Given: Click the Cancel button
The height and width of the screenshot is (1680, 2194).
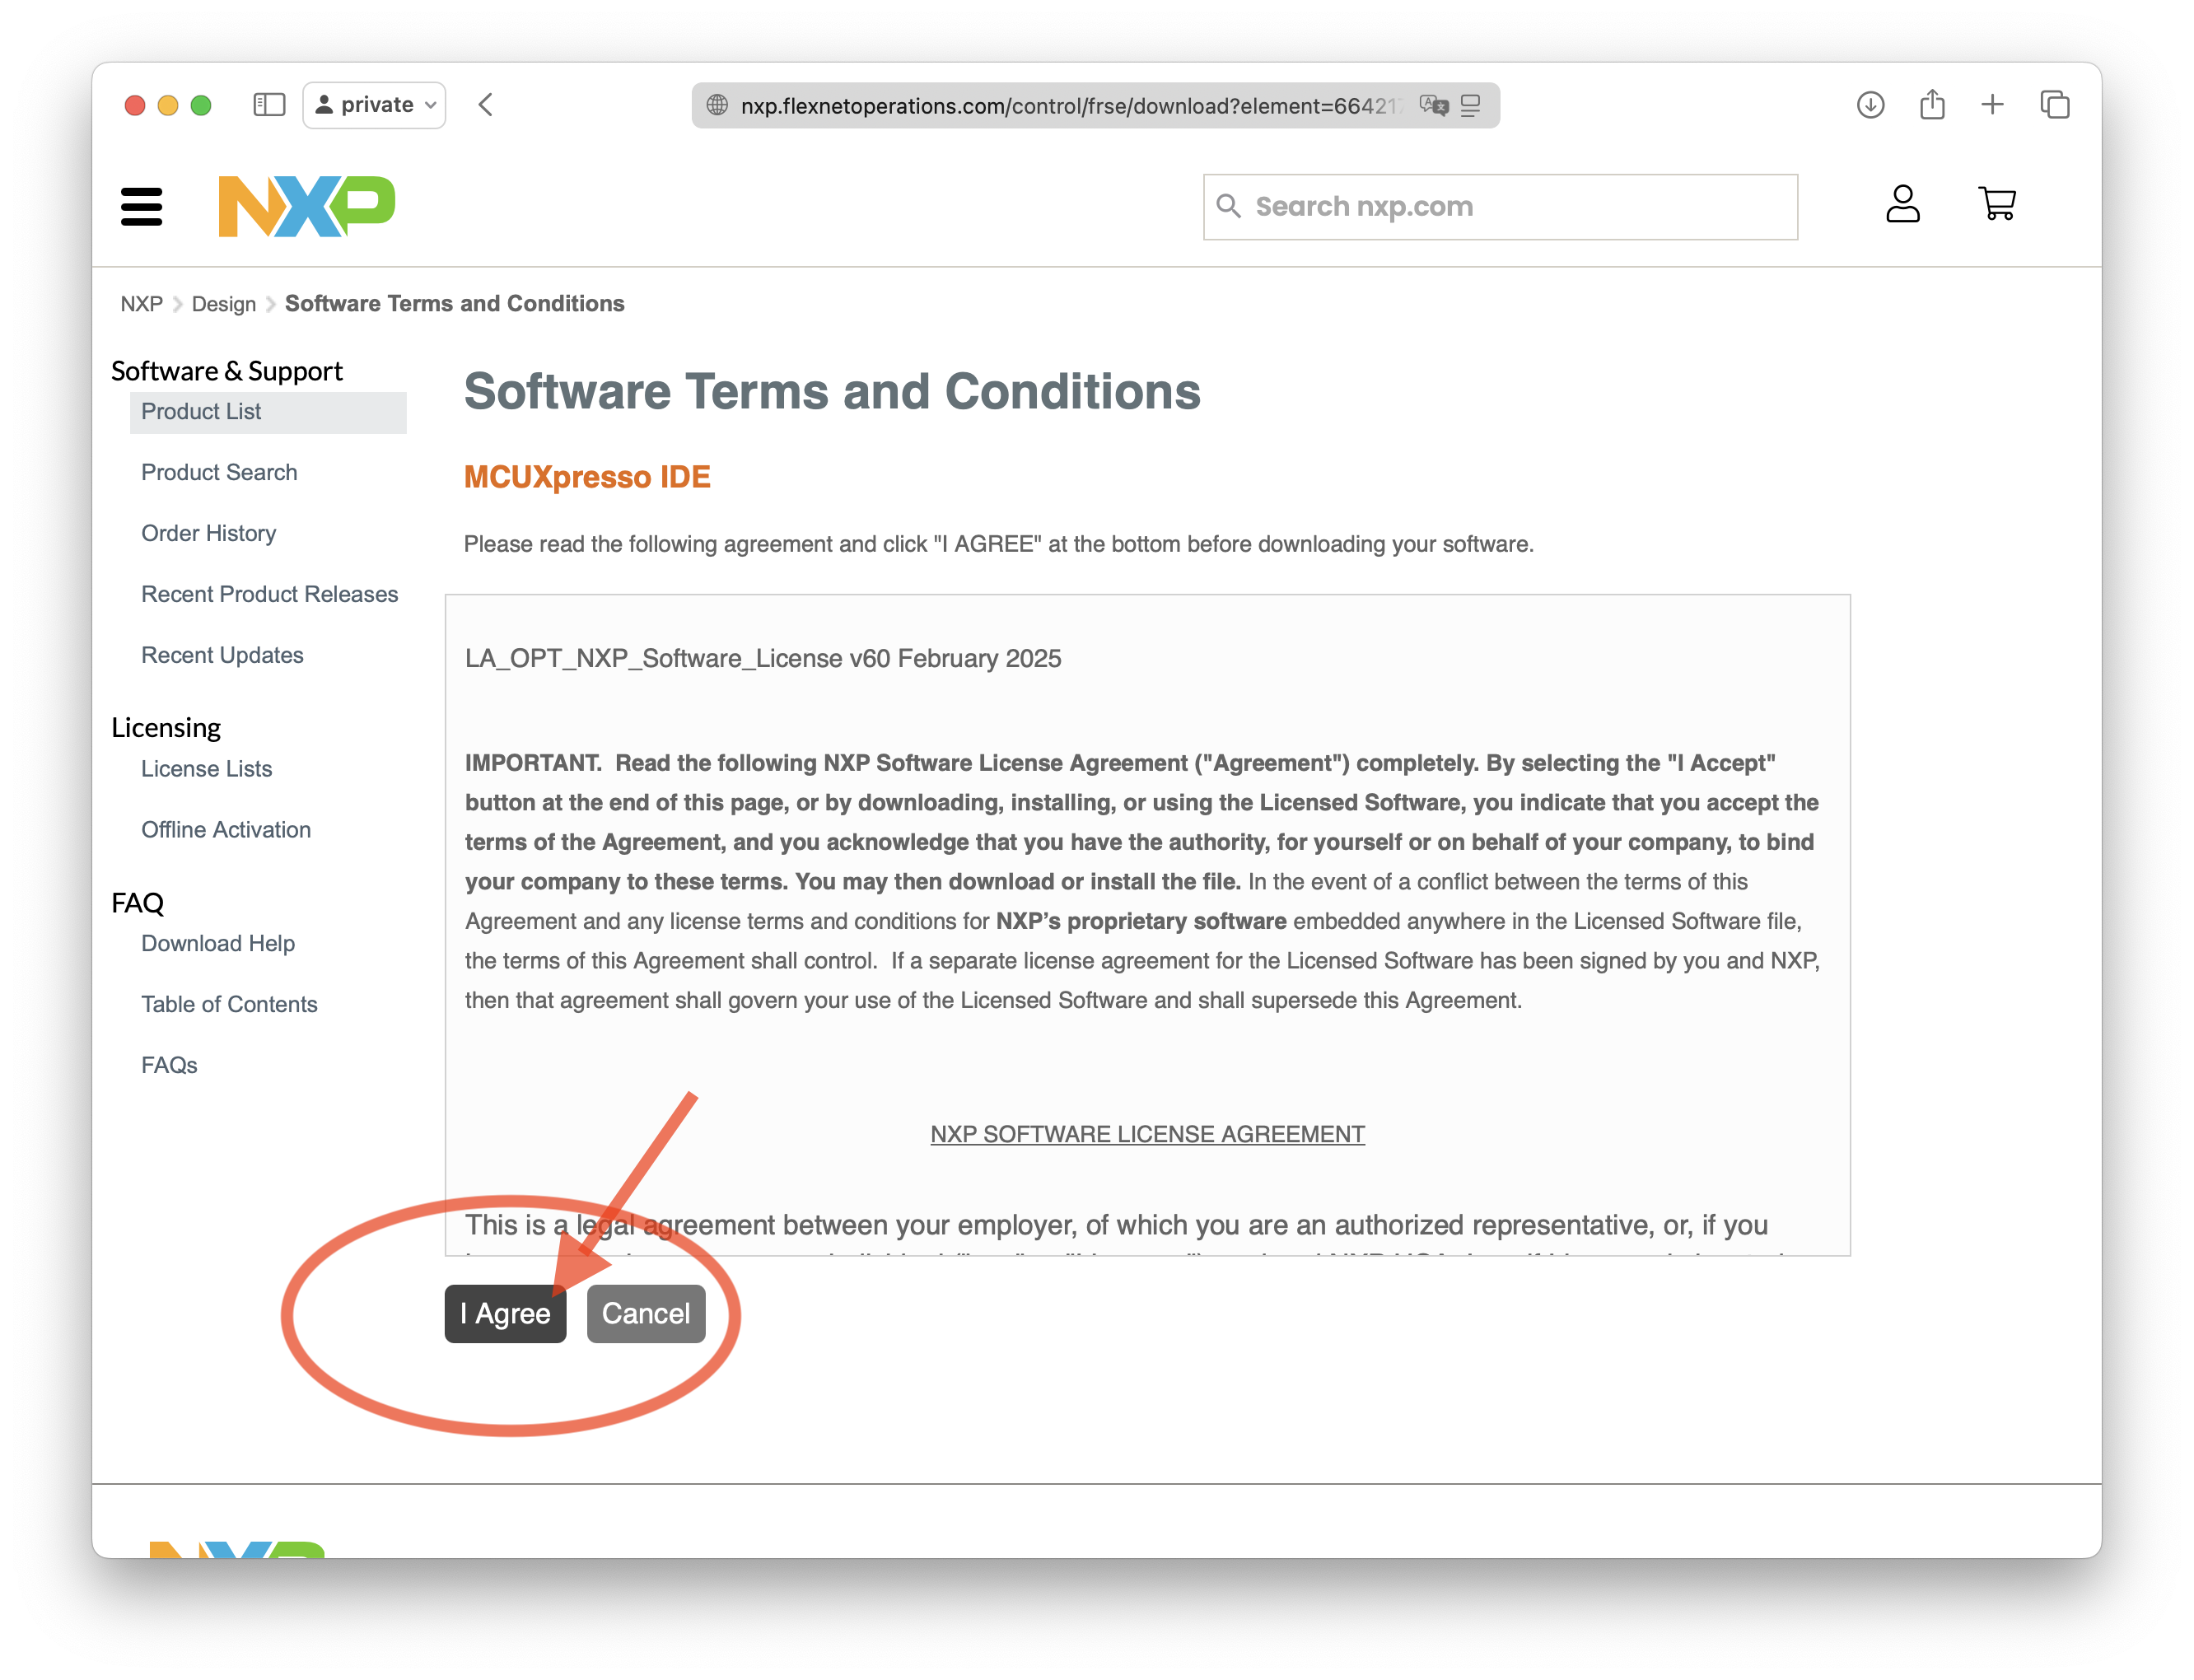Looking at the screenshot, I should click(645, 1313).
